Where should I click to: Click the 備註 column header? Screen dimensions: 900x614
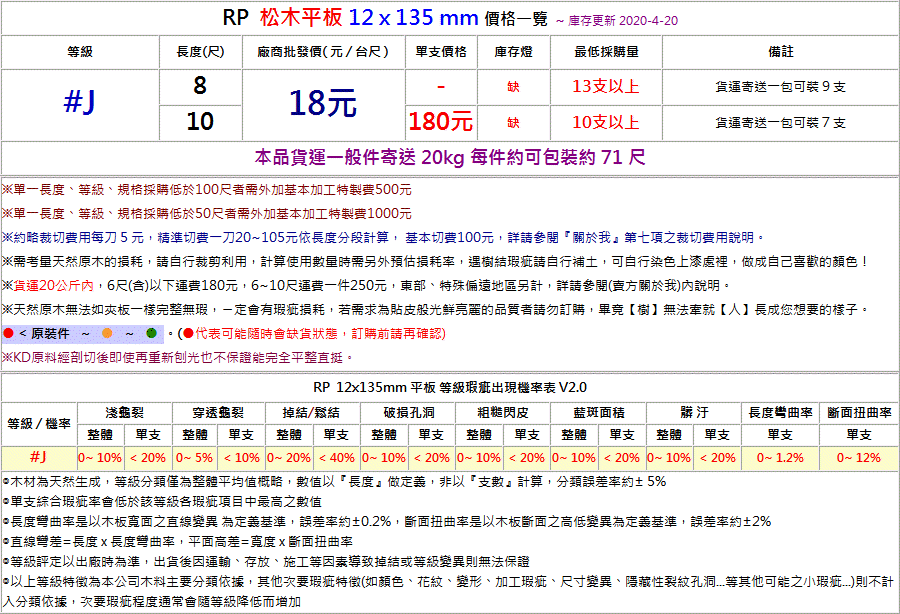click(x=781, y=52)
